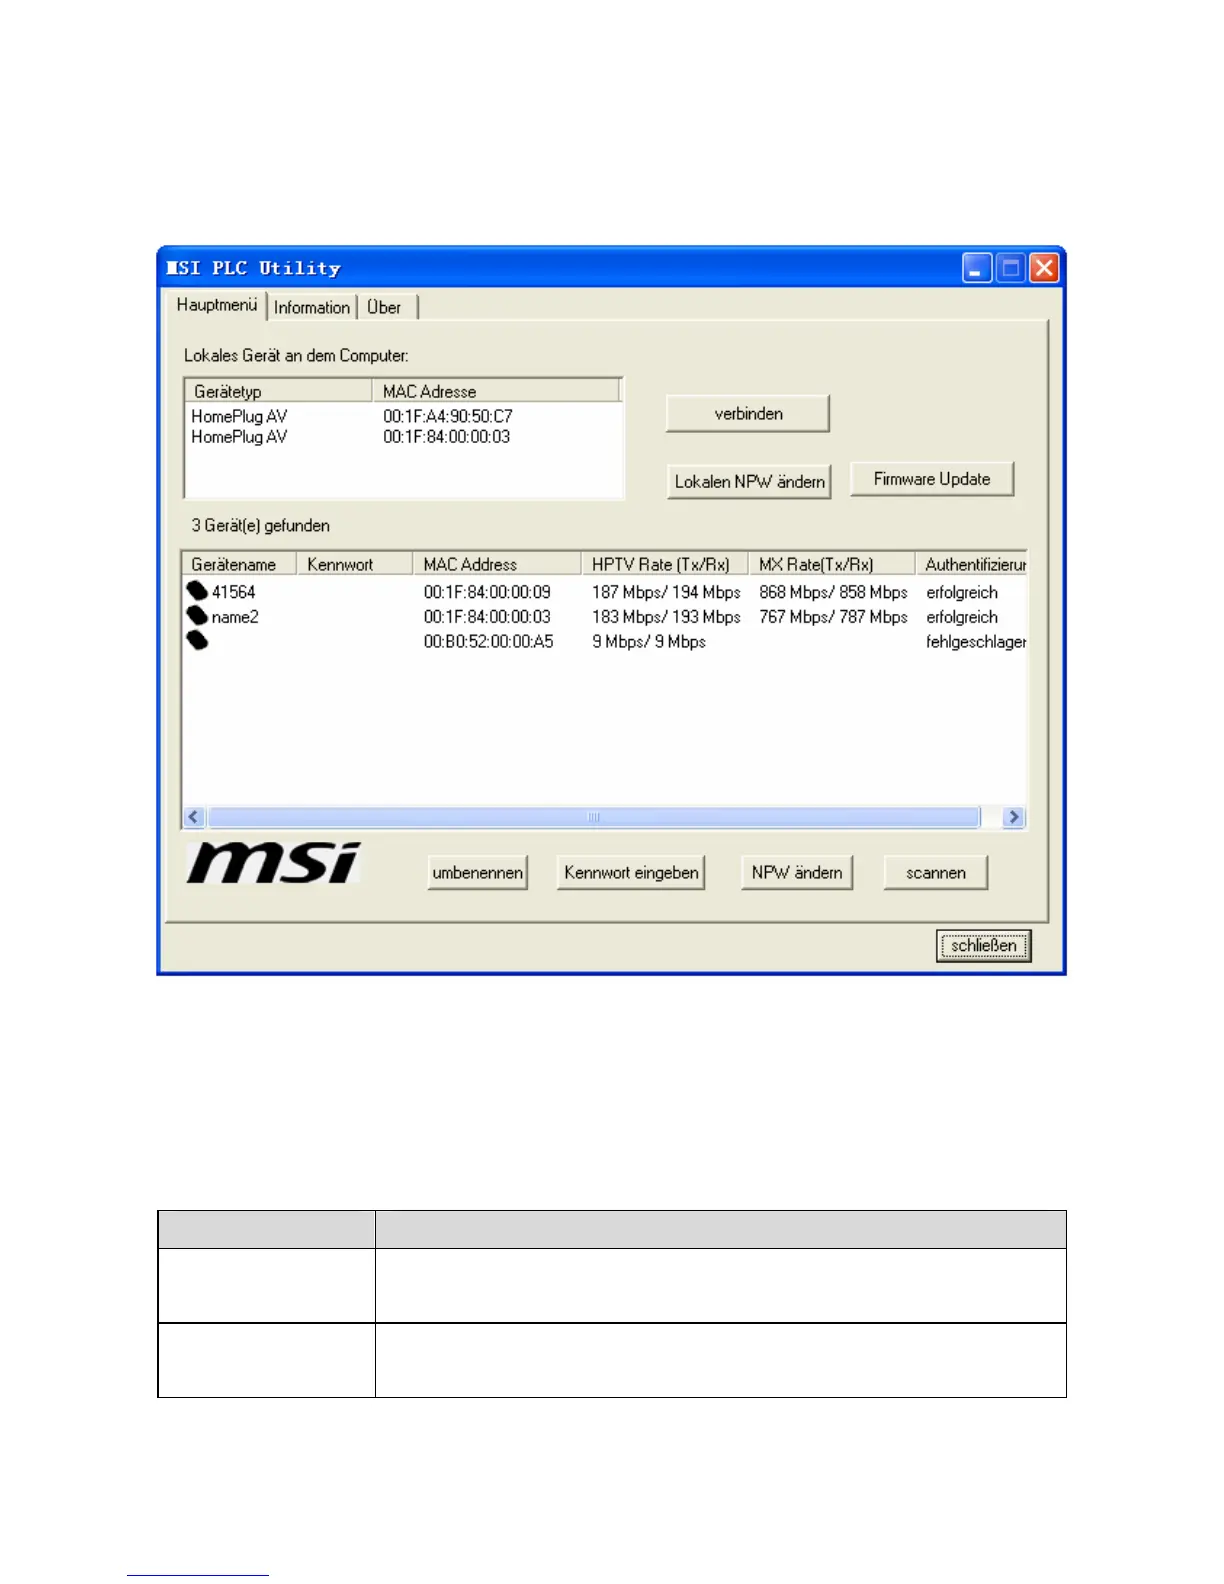Start the Firmware Update

[932, 479]
